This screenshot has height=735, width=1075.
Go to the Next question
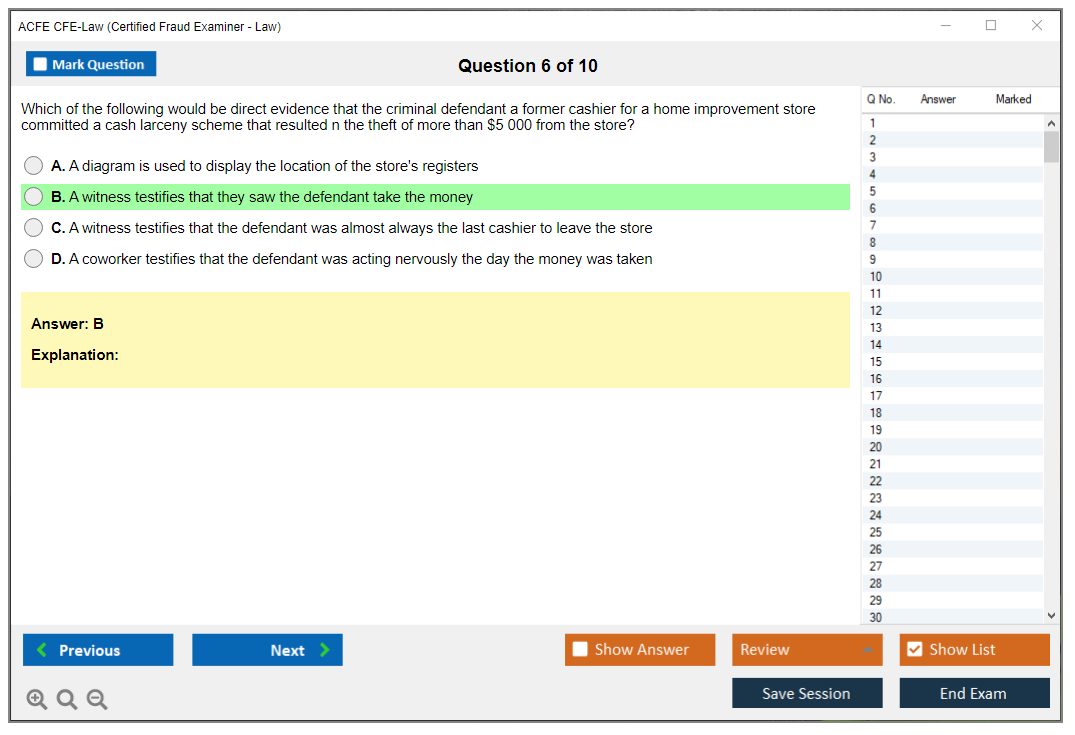[x=267, y=650]
